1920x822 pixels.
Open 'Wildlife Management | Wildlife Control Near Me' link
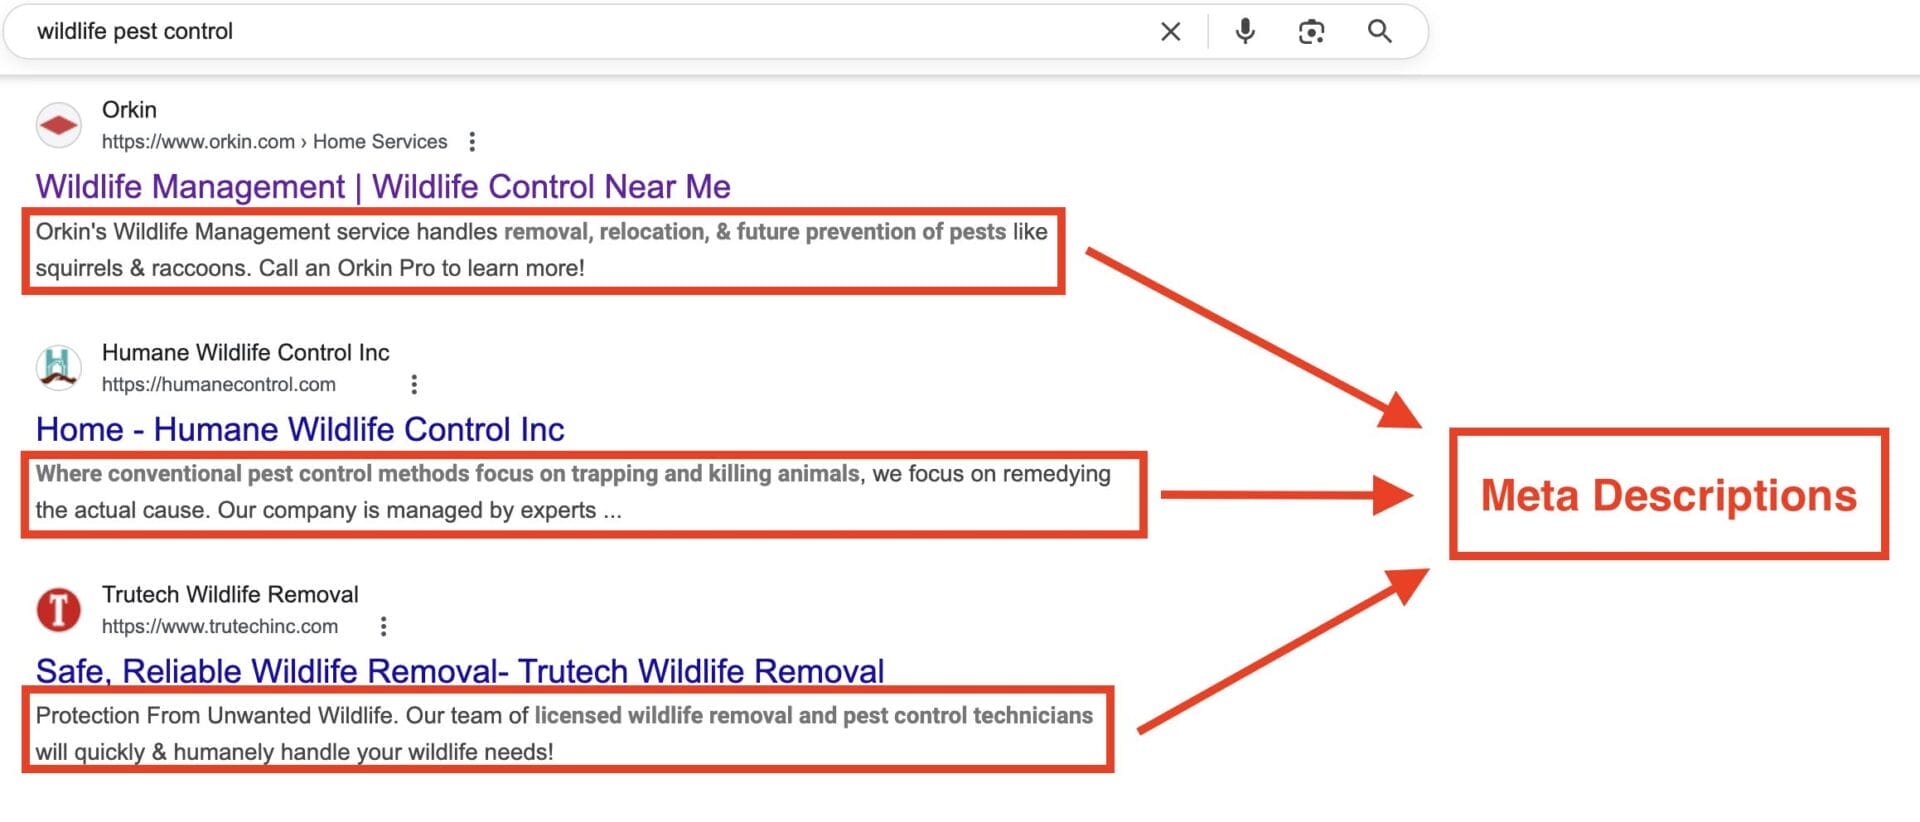383,187
